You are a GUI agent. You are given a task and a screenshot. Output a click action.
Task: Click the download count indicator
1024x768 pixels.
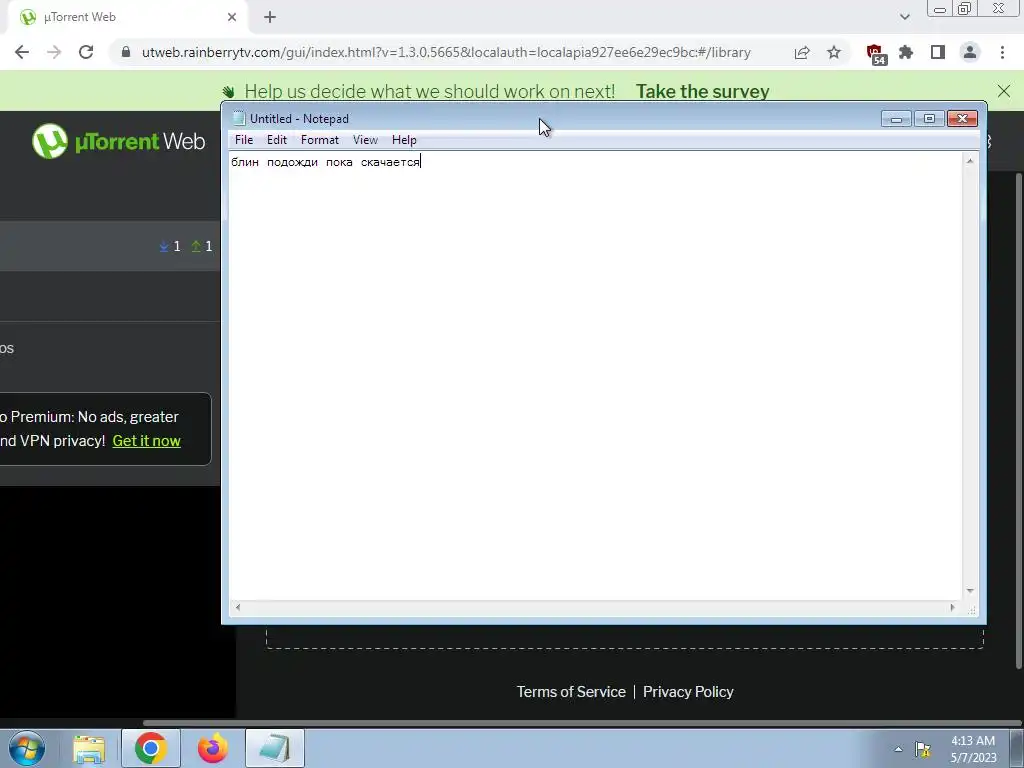[170, 246]
